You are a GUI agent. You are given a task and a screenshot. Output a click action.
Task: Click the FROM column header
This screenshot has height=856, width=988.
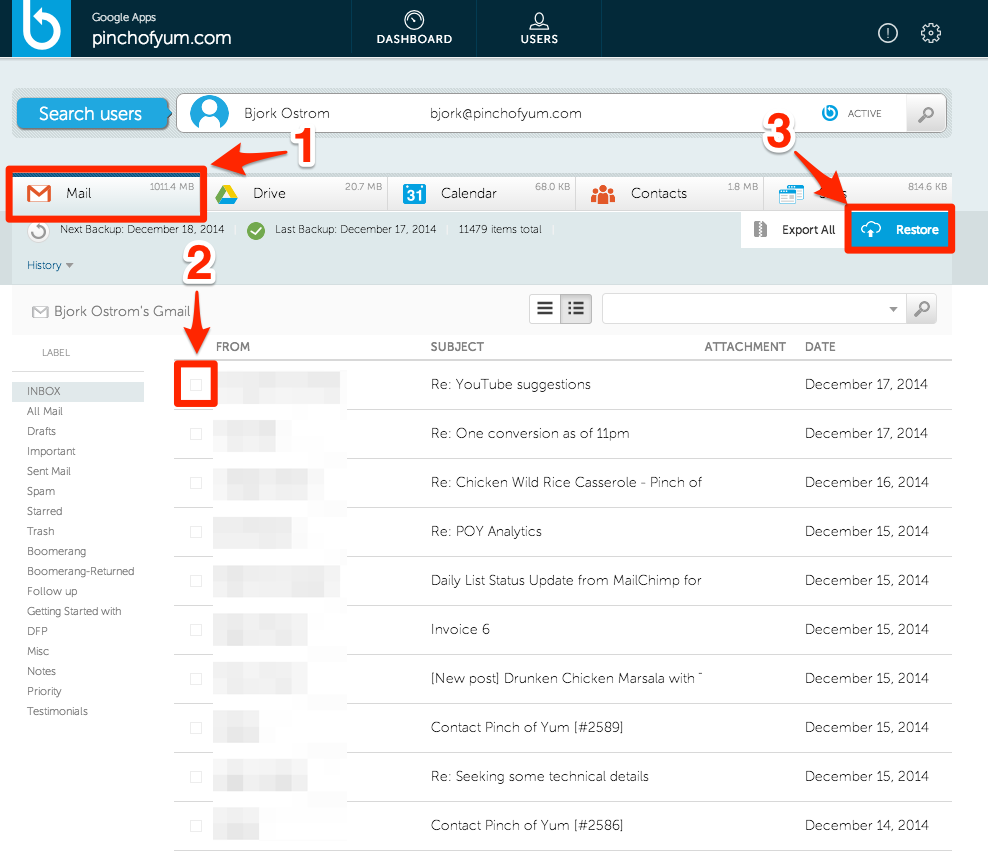pyautogui.click(x=233, y=346)
